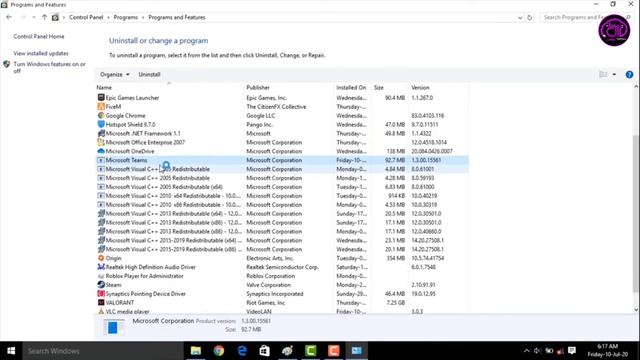Click the refresh icon beside address bar
The height and width of the screenshot is (360, 640).
pyautogui.click(x=529, y=18)
